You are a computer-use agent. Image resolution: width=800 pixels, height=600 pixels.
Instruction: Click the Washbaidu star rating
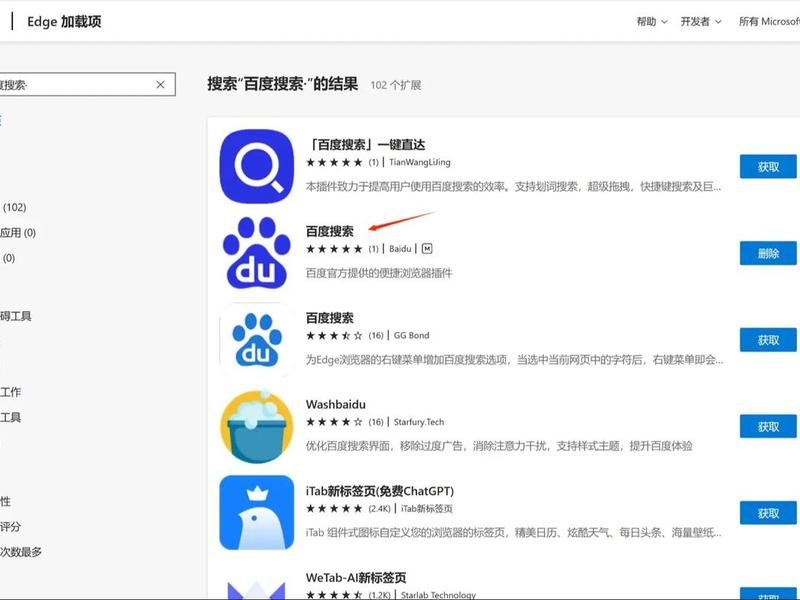click(x=334, y=422)
